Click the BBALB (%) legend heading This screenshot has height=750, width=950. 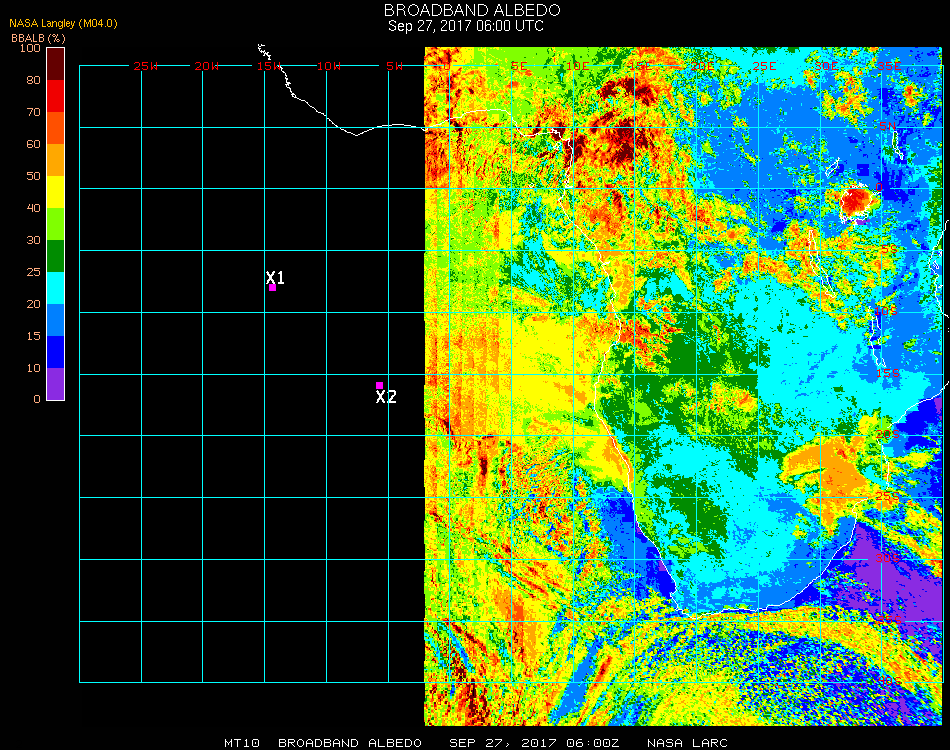pos(37,37)
